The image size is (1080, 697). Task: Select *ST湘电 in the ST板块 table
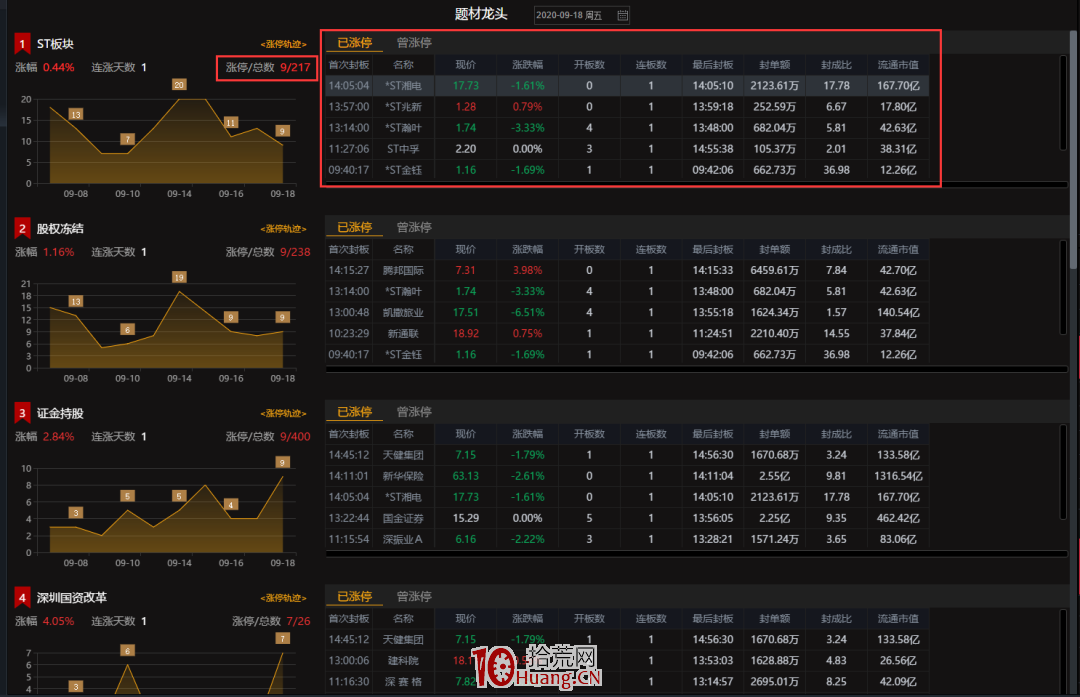tap(627, 85)
